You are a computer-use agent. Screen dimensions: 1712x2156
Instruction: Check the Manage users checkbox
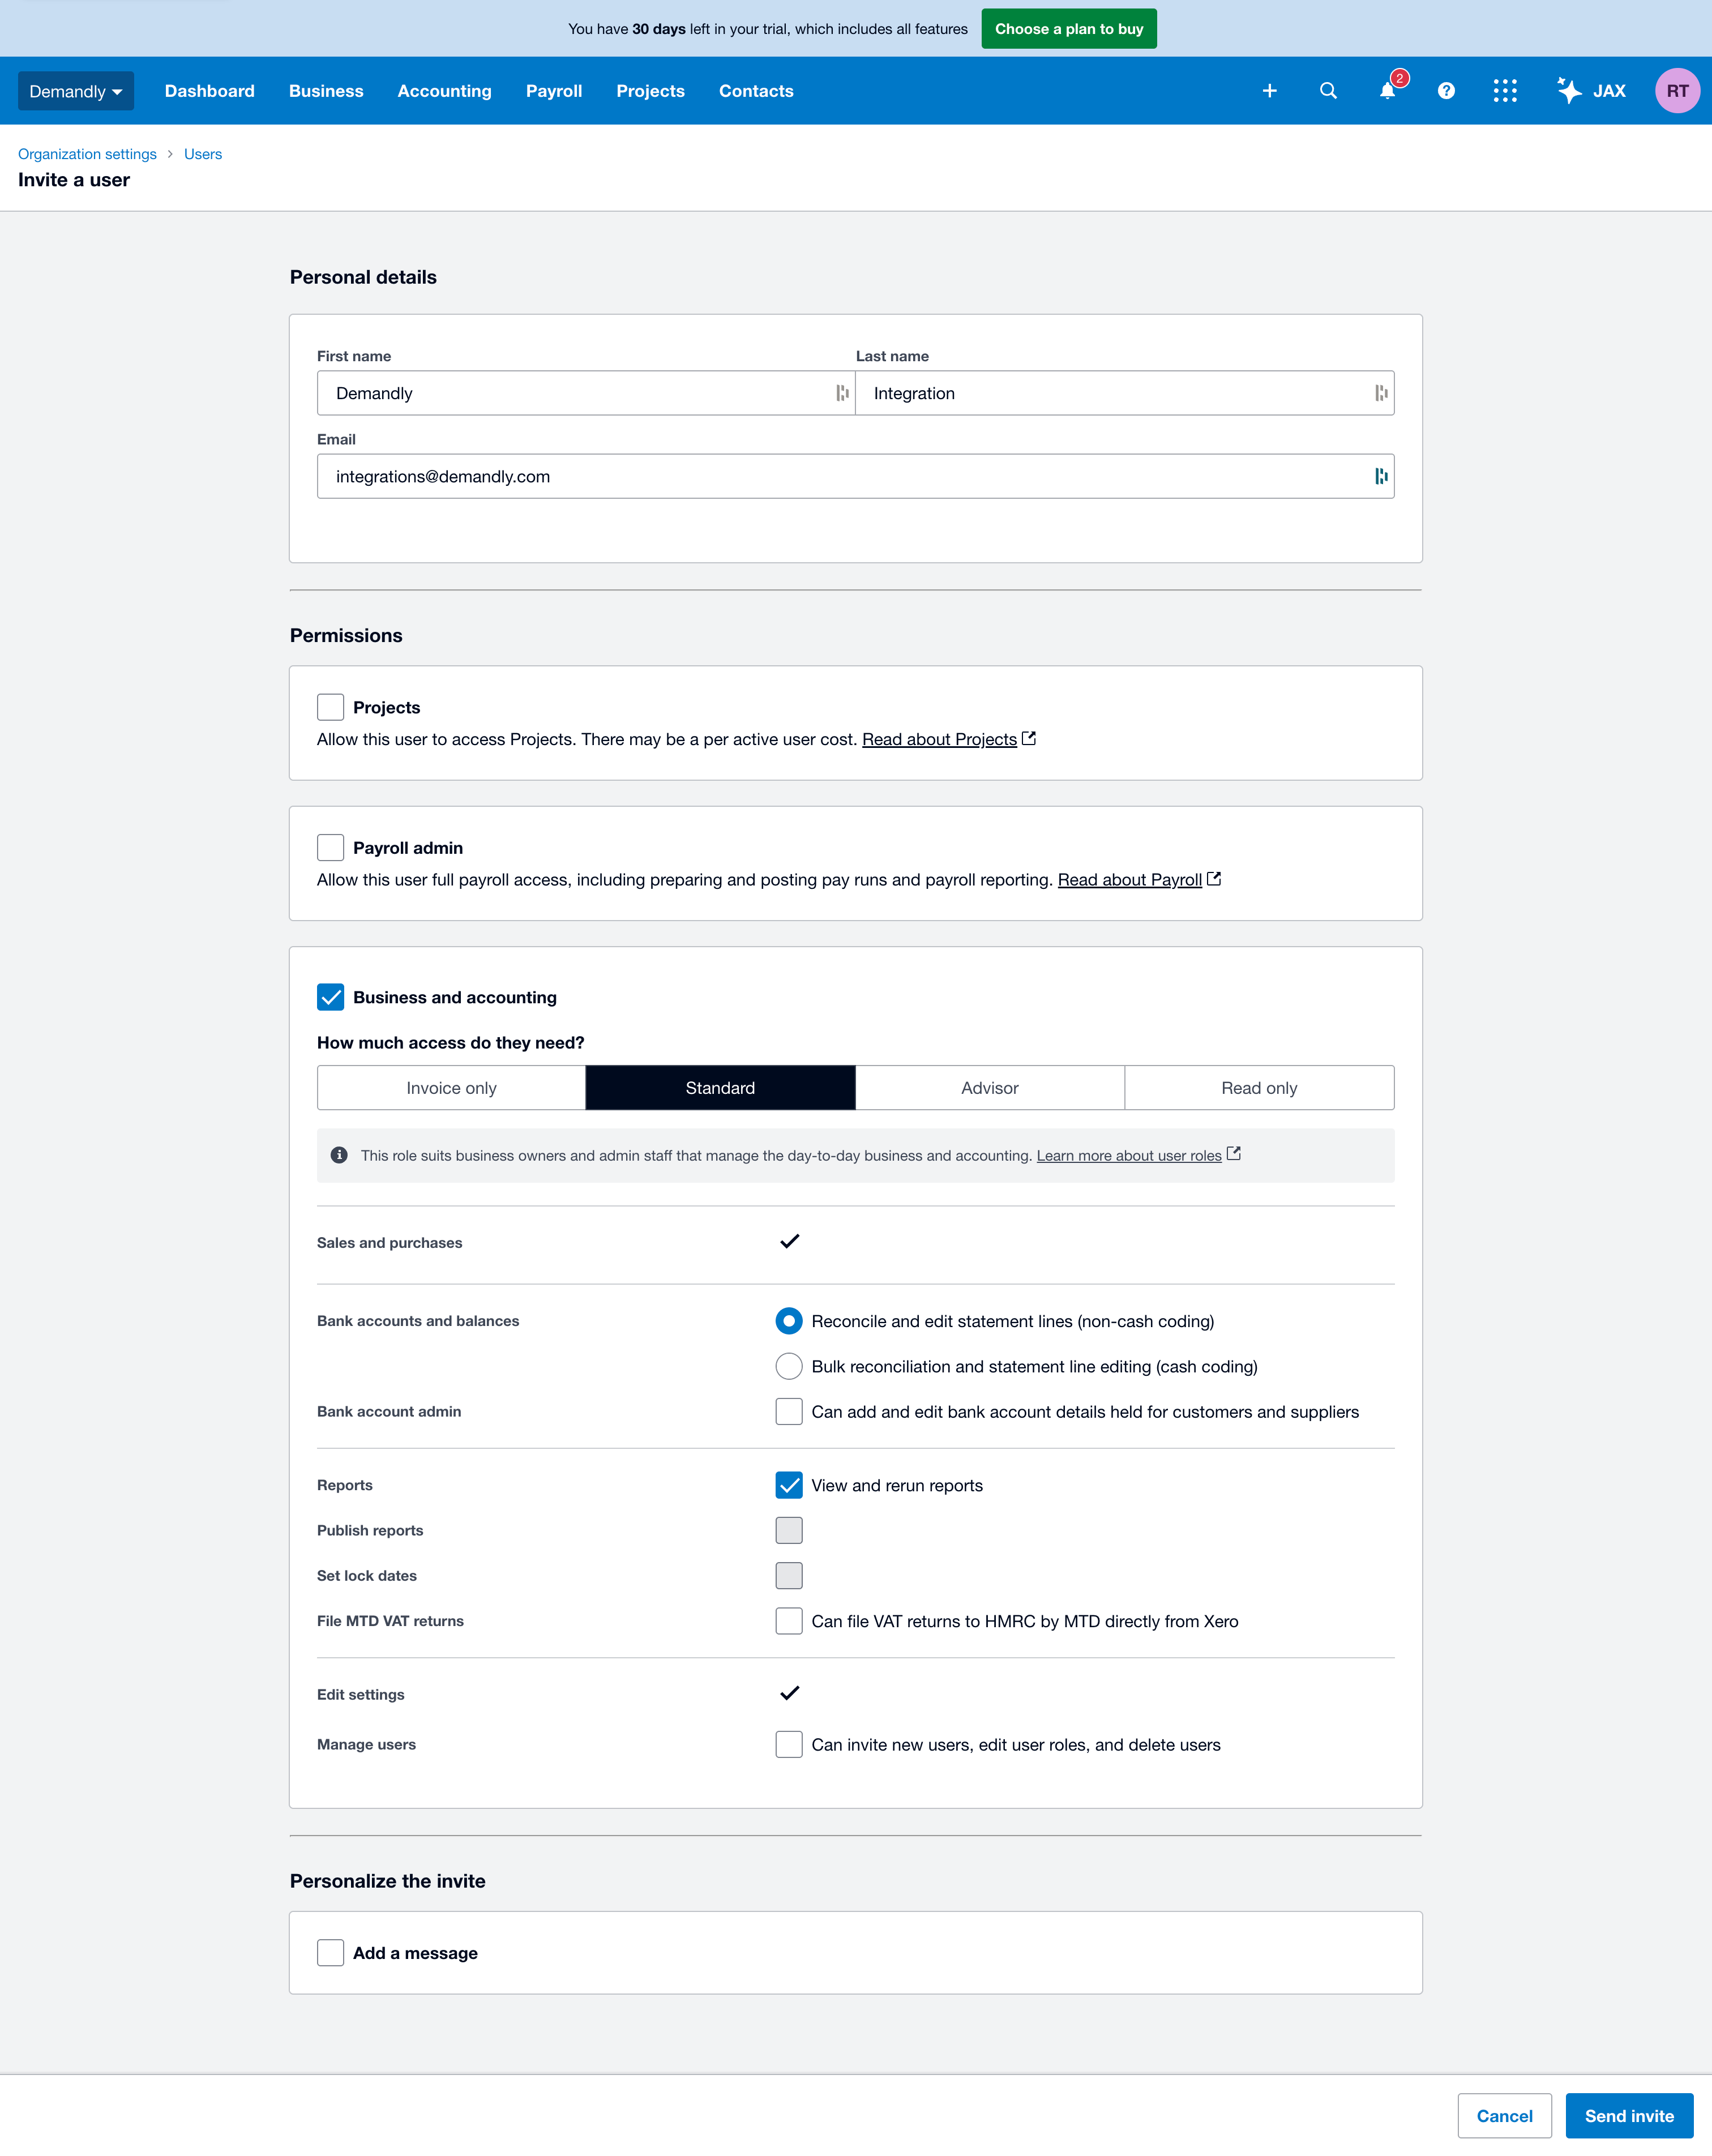[789, 1744]
